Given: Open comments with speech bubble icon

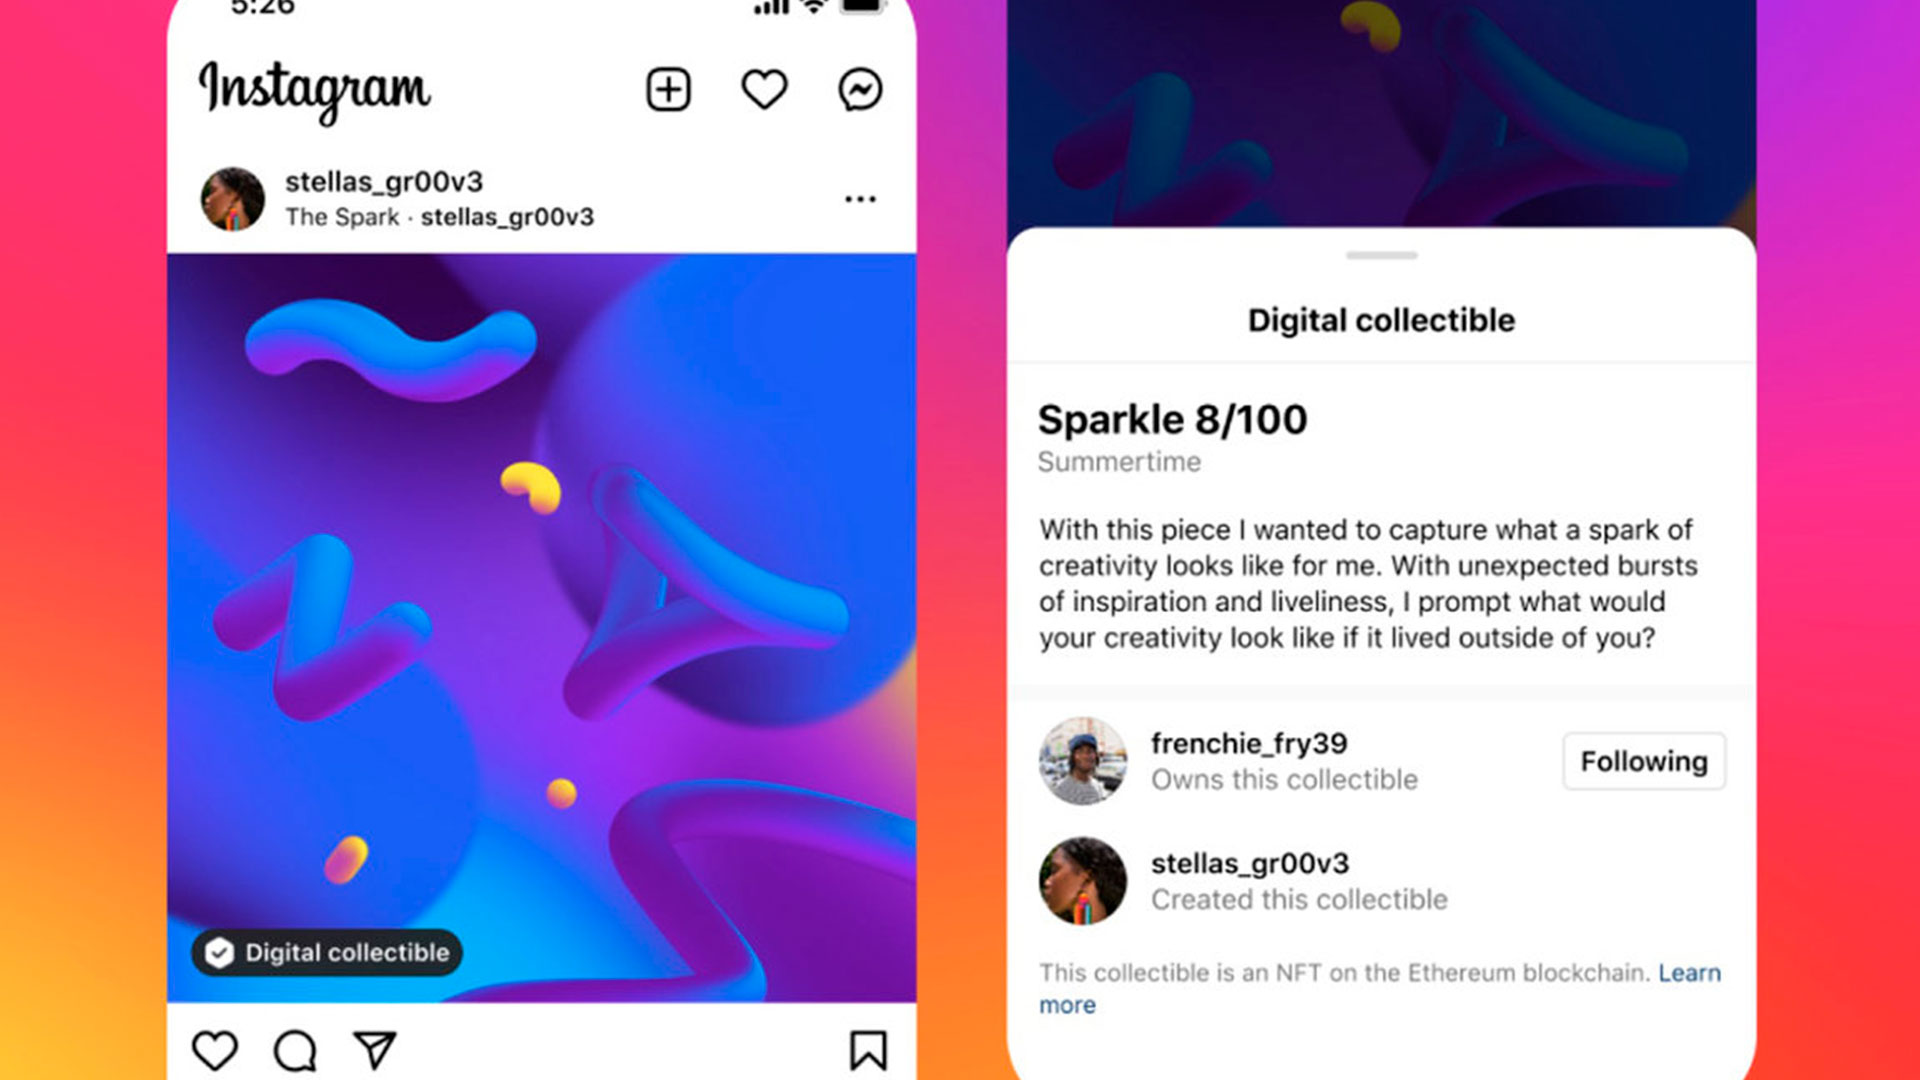Looking at the screenshot, I should click(x=295, y=1051).
